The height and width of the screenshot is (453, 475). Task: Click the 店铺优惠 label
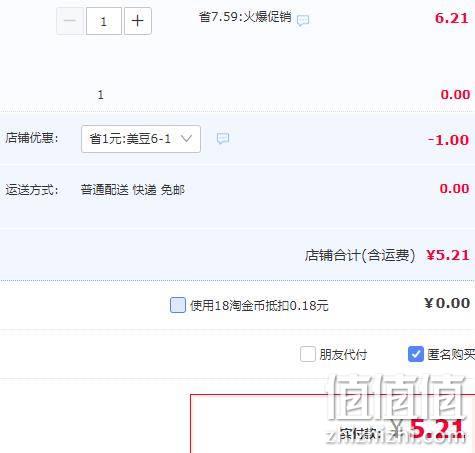coord(32,137)
